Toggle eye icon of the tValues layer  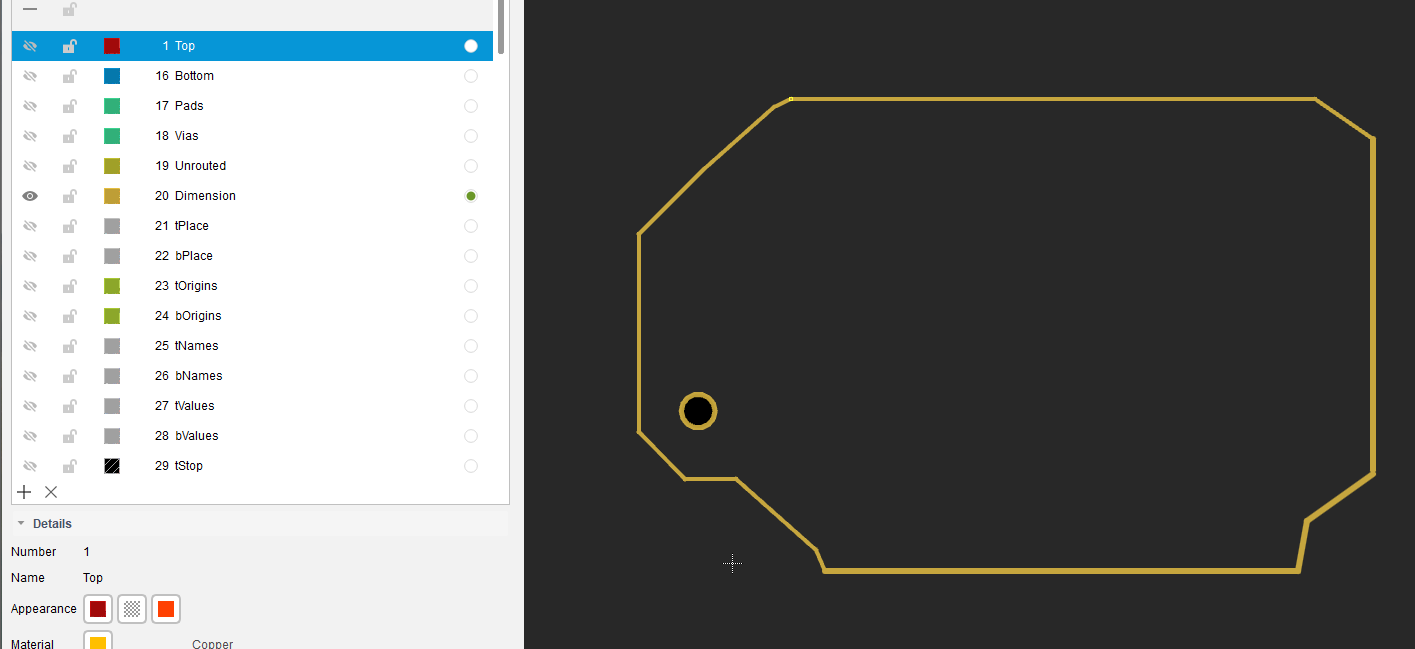tap(30, 406)
